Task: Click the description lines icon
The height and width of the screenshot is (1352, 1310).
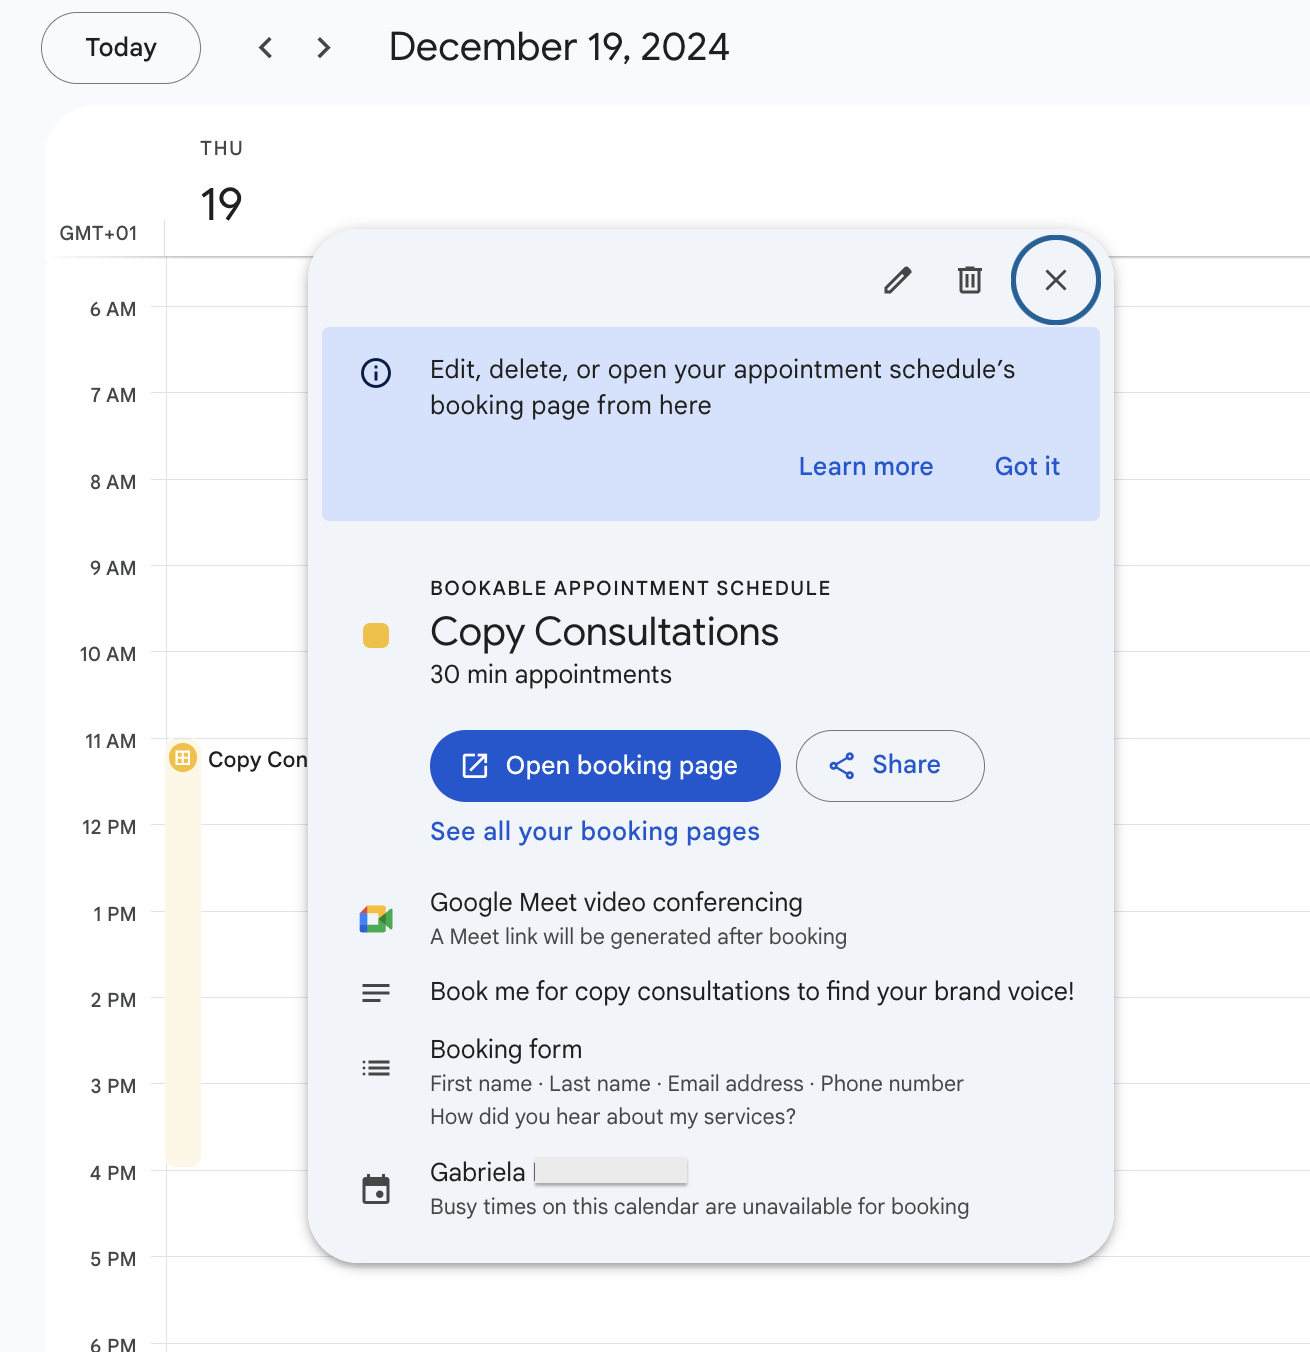Action: click(375, 992)
